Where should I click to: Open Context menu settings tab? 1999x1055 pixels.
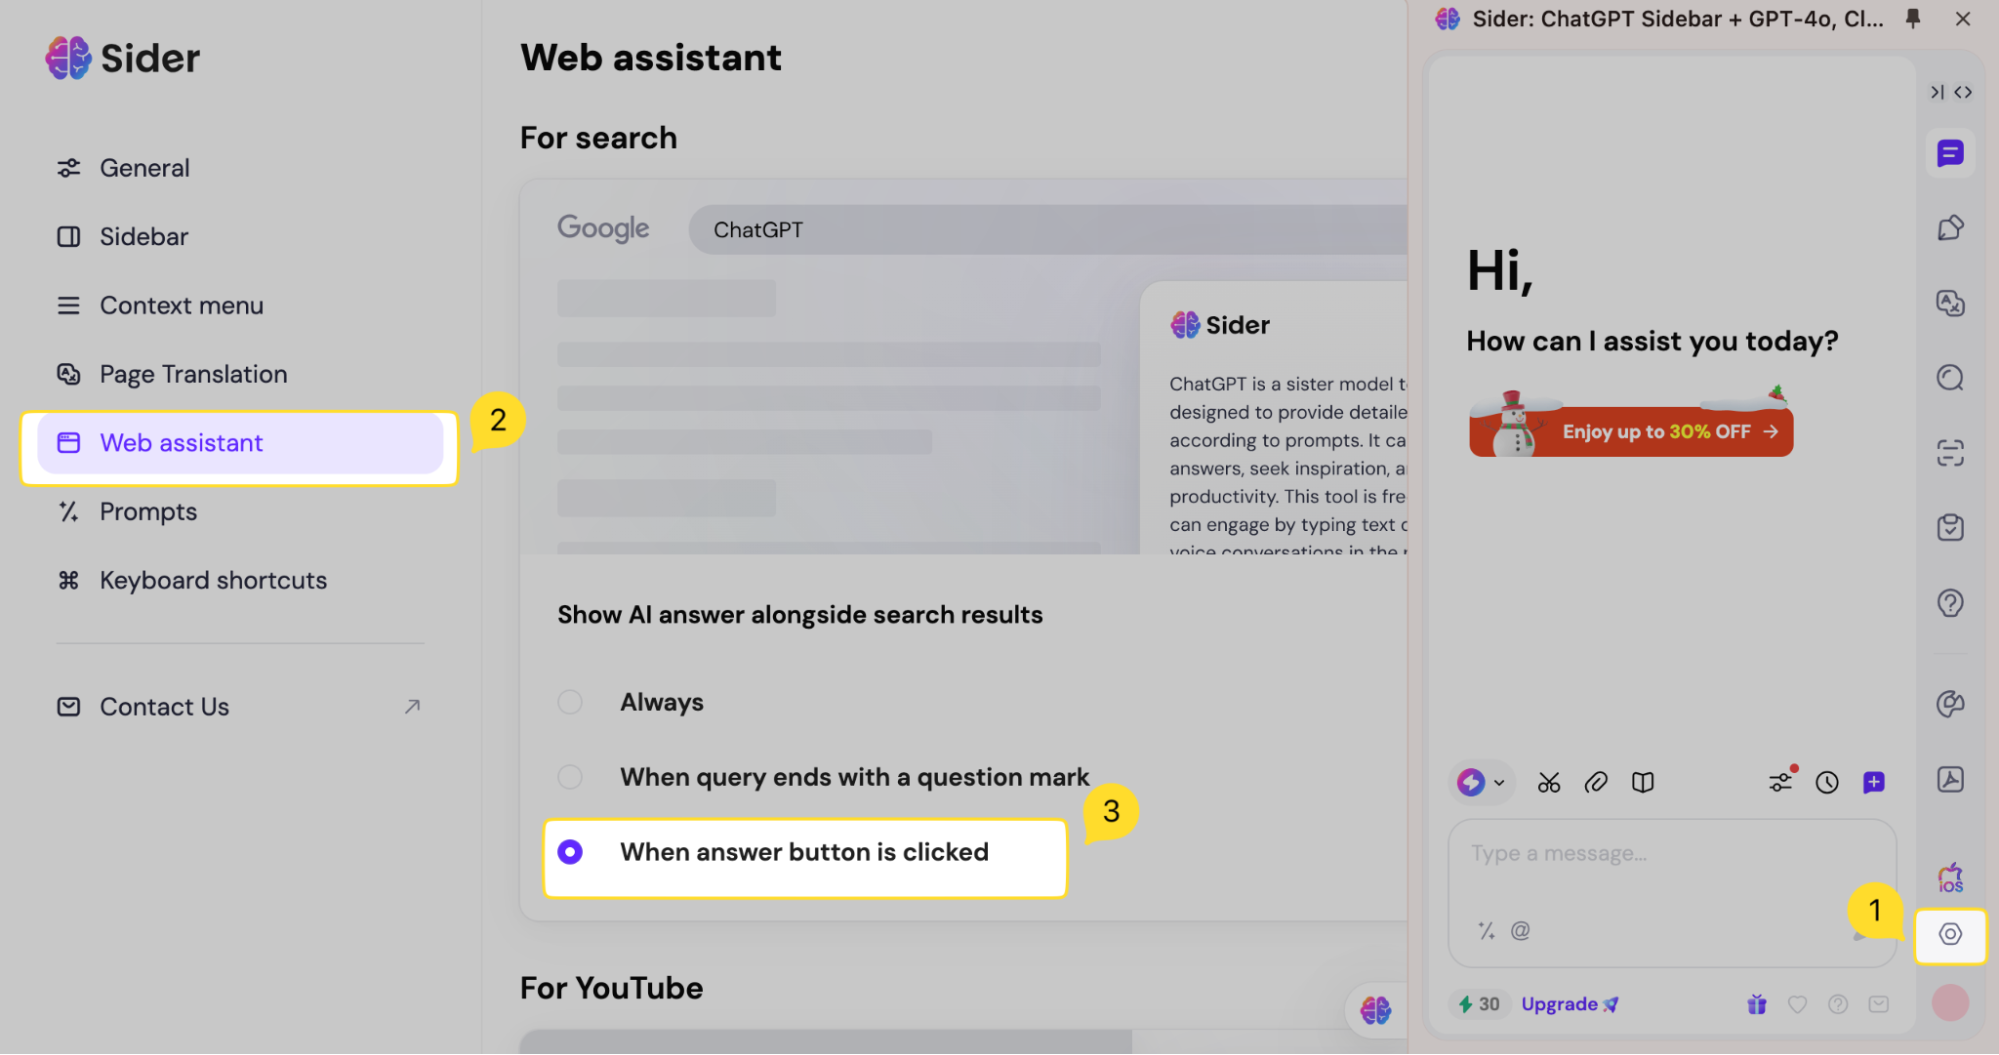pyautogui.click(x=240, y=305)
